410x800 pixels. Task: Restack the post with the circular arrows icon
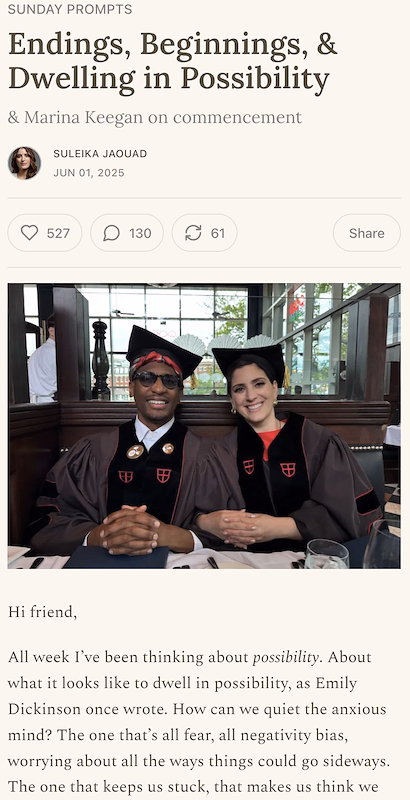193,233
